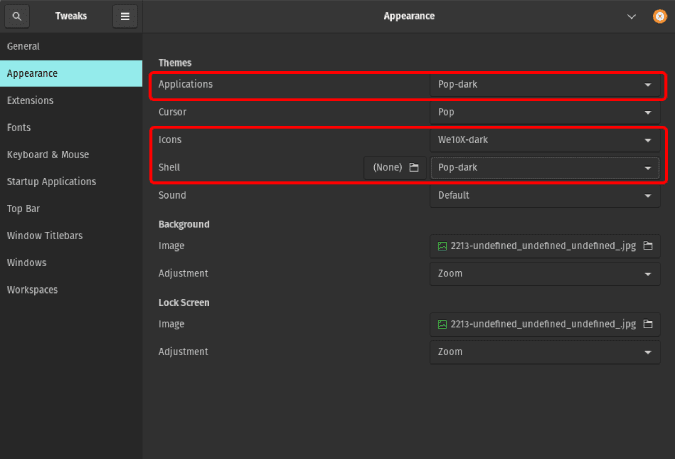Open the Shell theme dropdown
675x459 pixels.
(545, 168)
